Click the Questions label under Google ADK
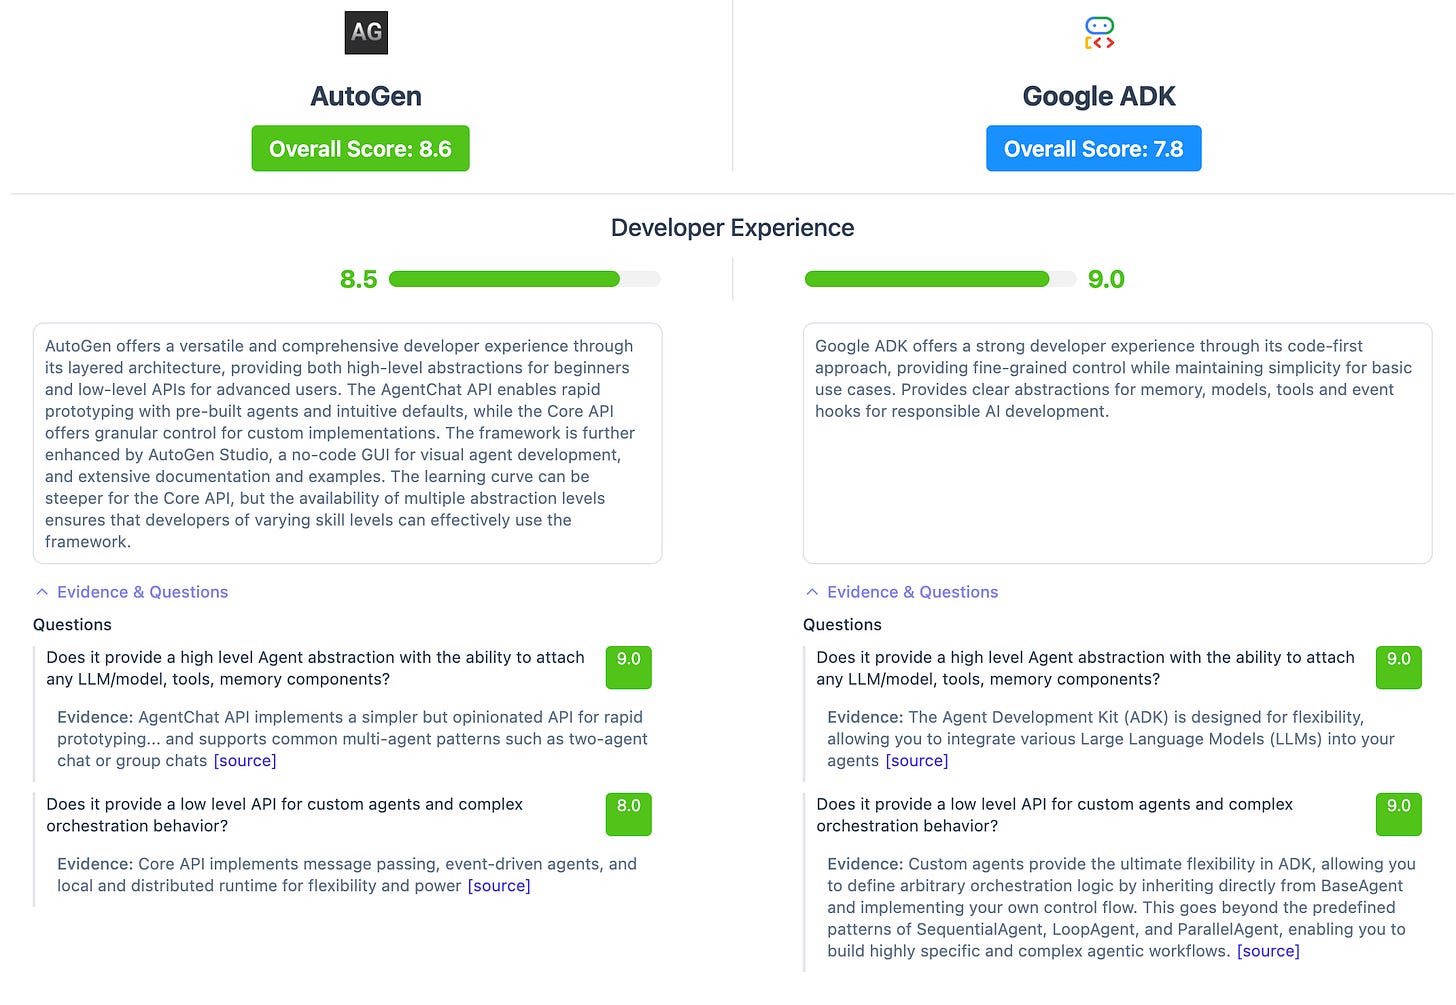This screenshot has height=1005, width=1456. pyautogui.click(x=842, y=624)
